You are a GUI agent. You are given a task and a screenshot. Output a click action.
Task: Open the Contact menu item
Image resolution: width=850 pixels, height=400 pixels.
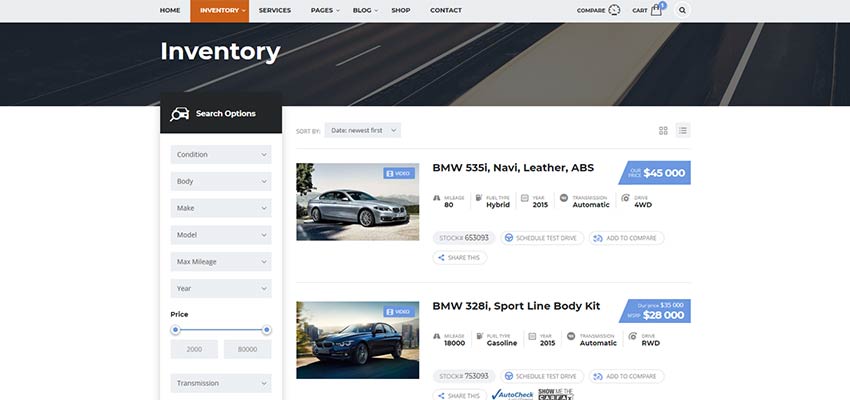[x=446, y=10]
